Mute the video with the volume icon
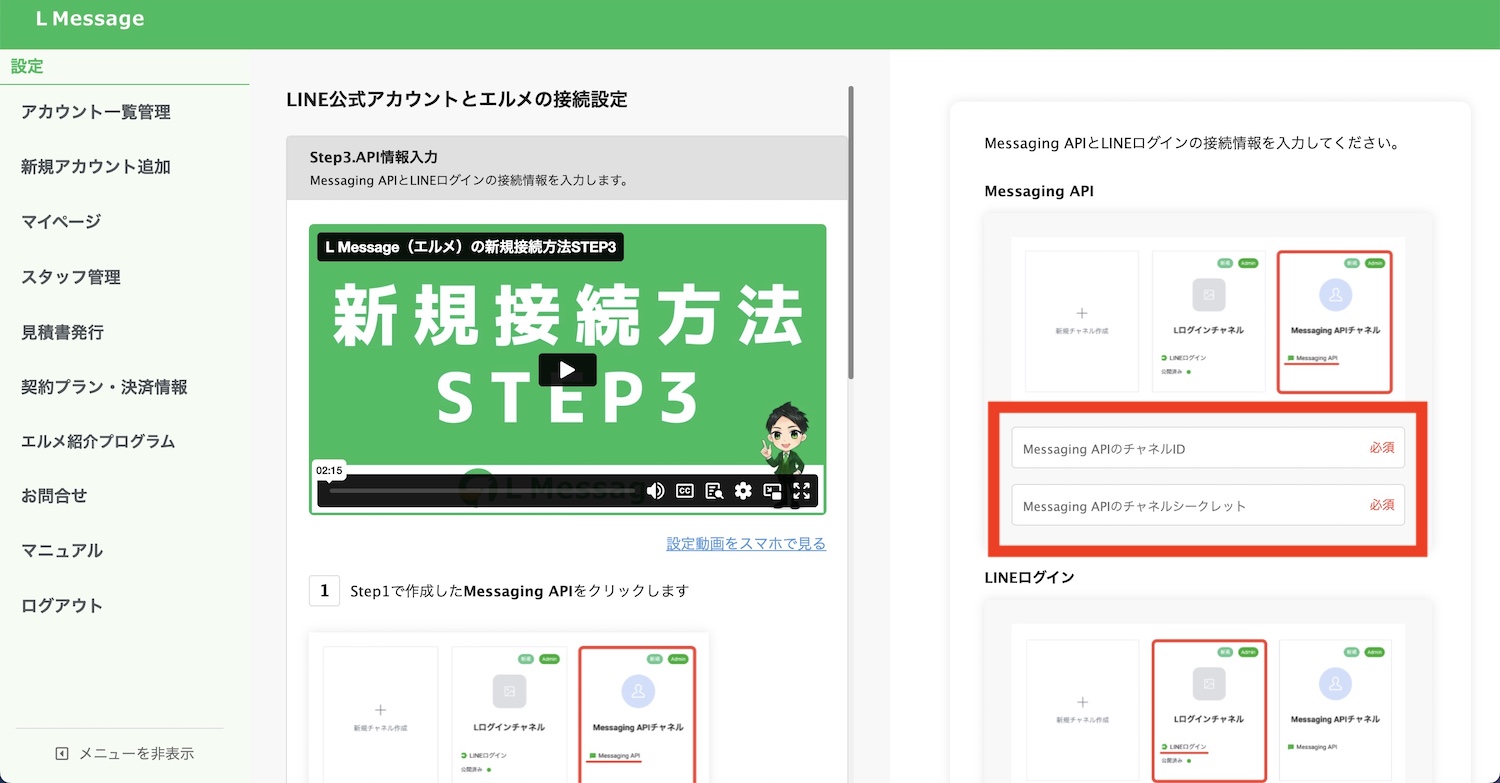 pos(656,490)
